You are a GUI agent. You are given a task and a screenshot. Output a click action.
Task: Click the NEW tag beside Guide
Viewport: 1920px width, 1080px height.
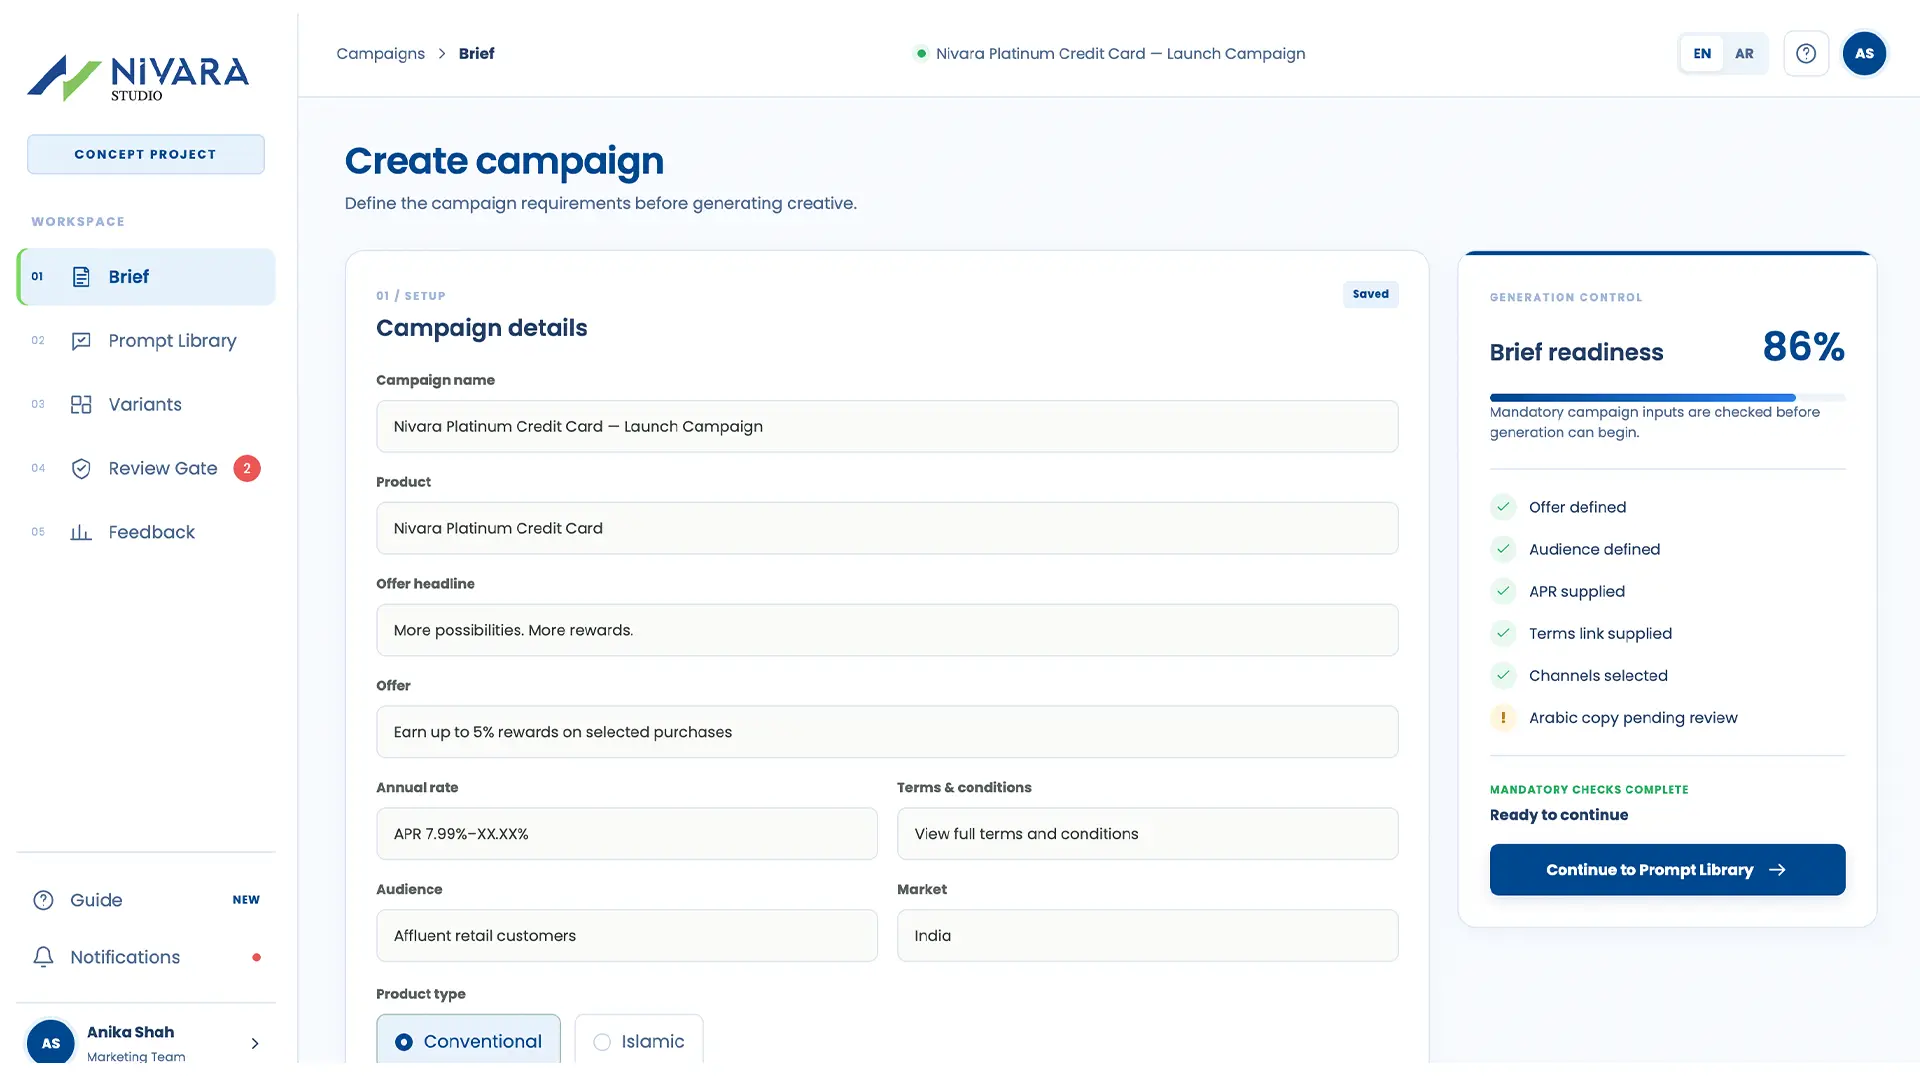point(246,900)
